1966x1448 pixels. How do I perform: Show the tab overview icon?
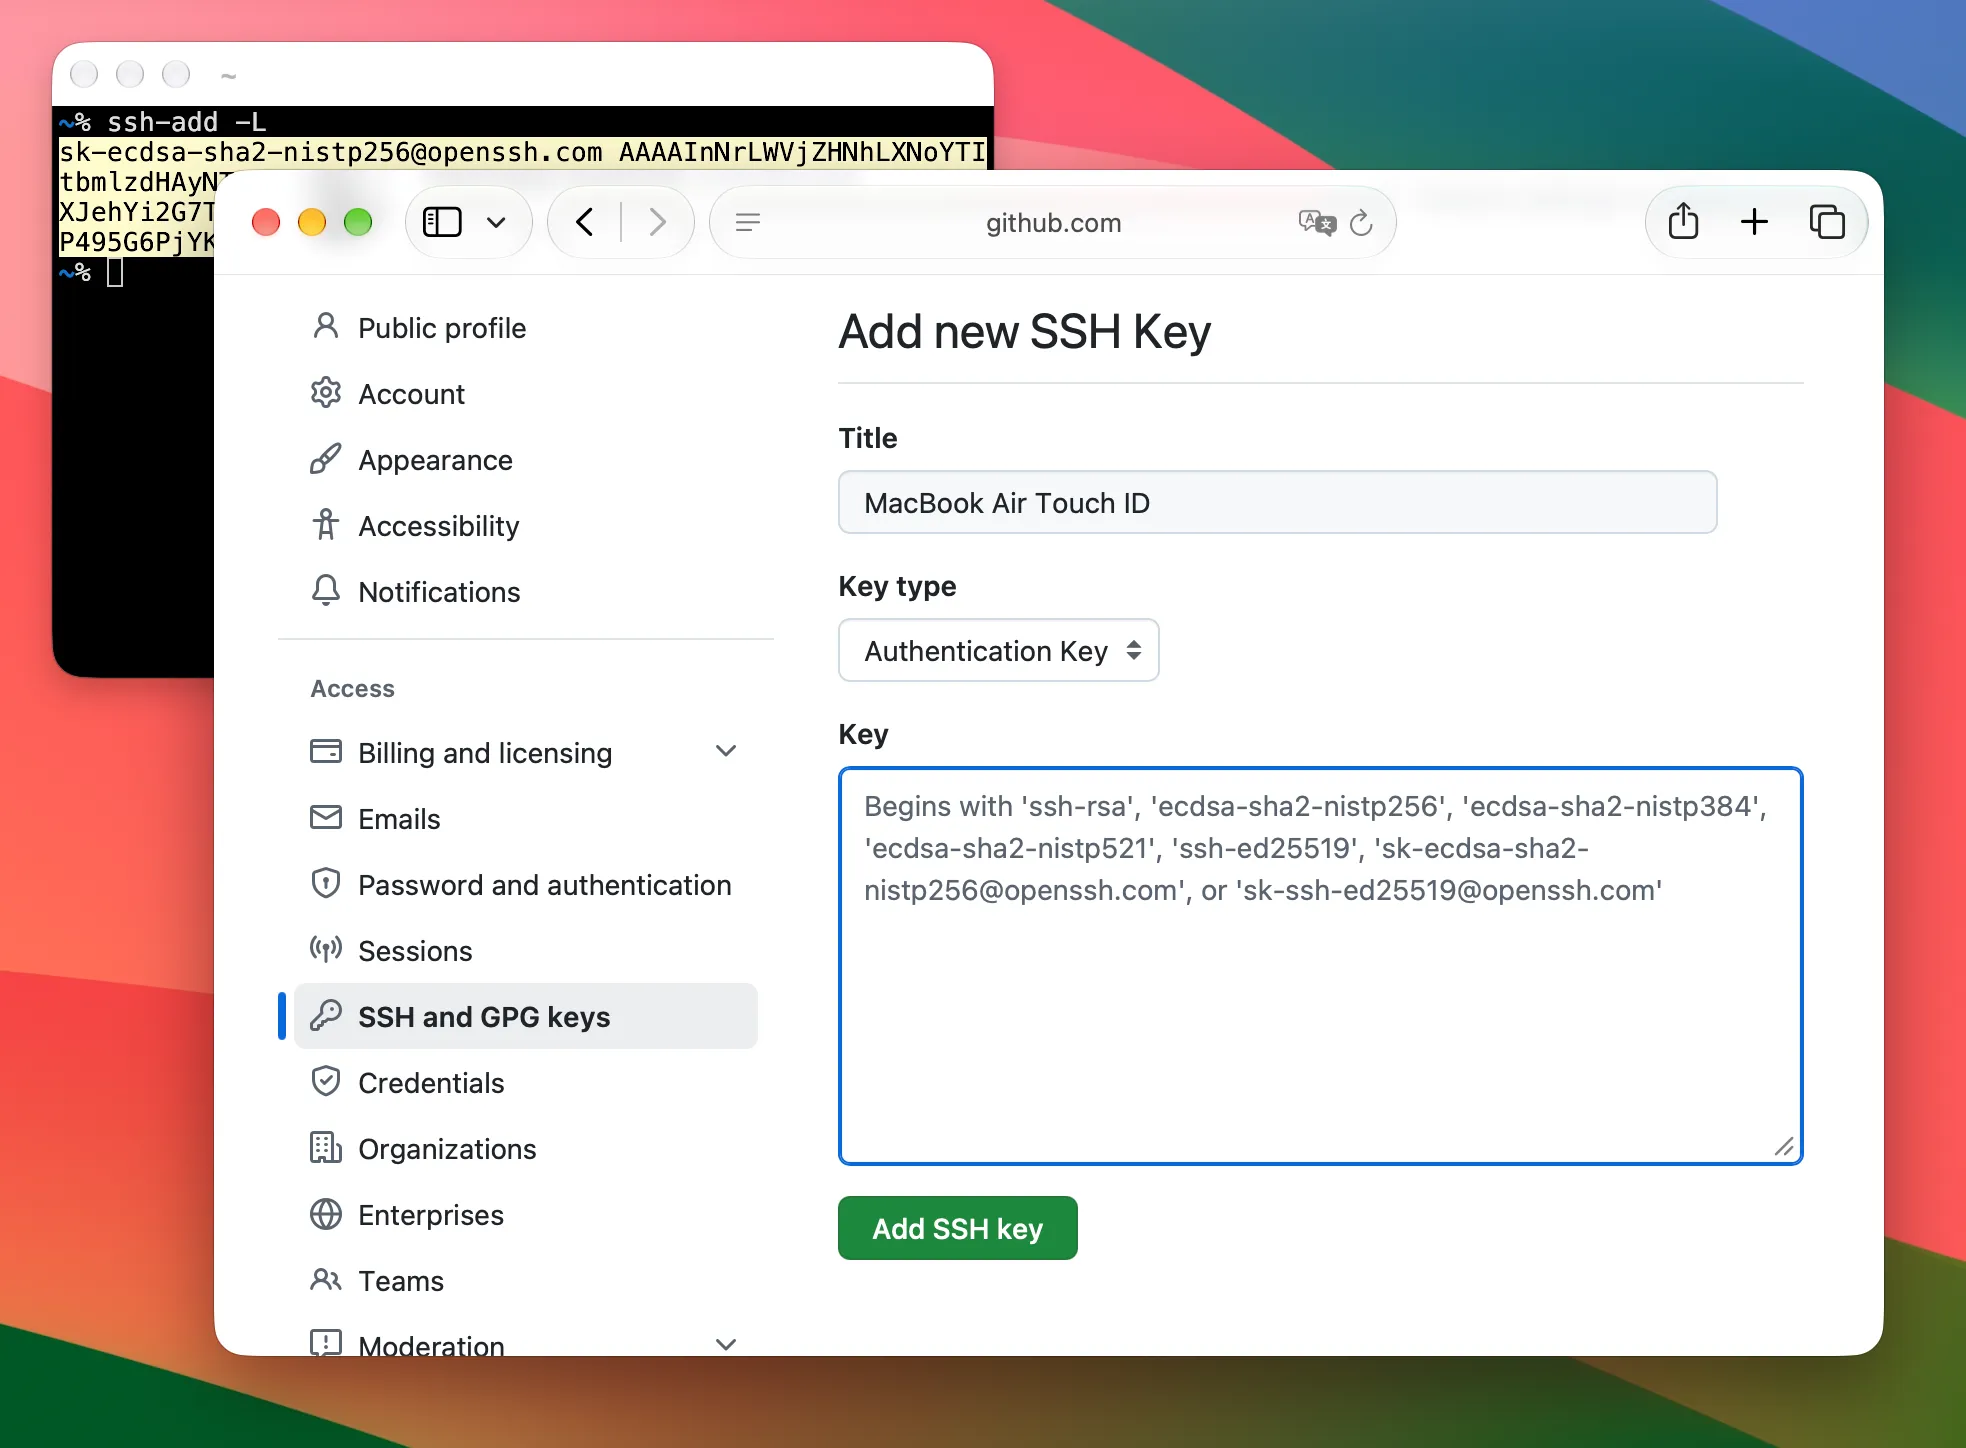[1827, 222]
